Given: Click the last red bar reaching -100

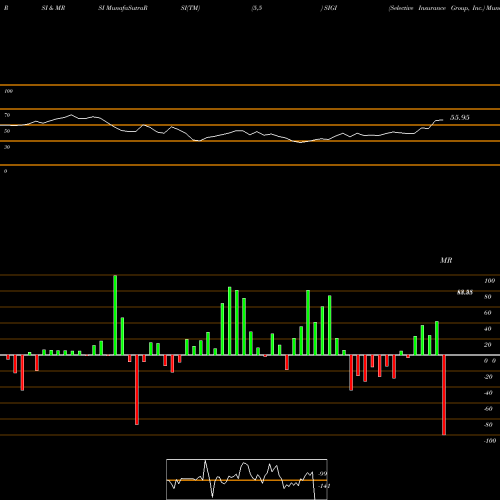Looking at the screenshot, I should 444,395.
